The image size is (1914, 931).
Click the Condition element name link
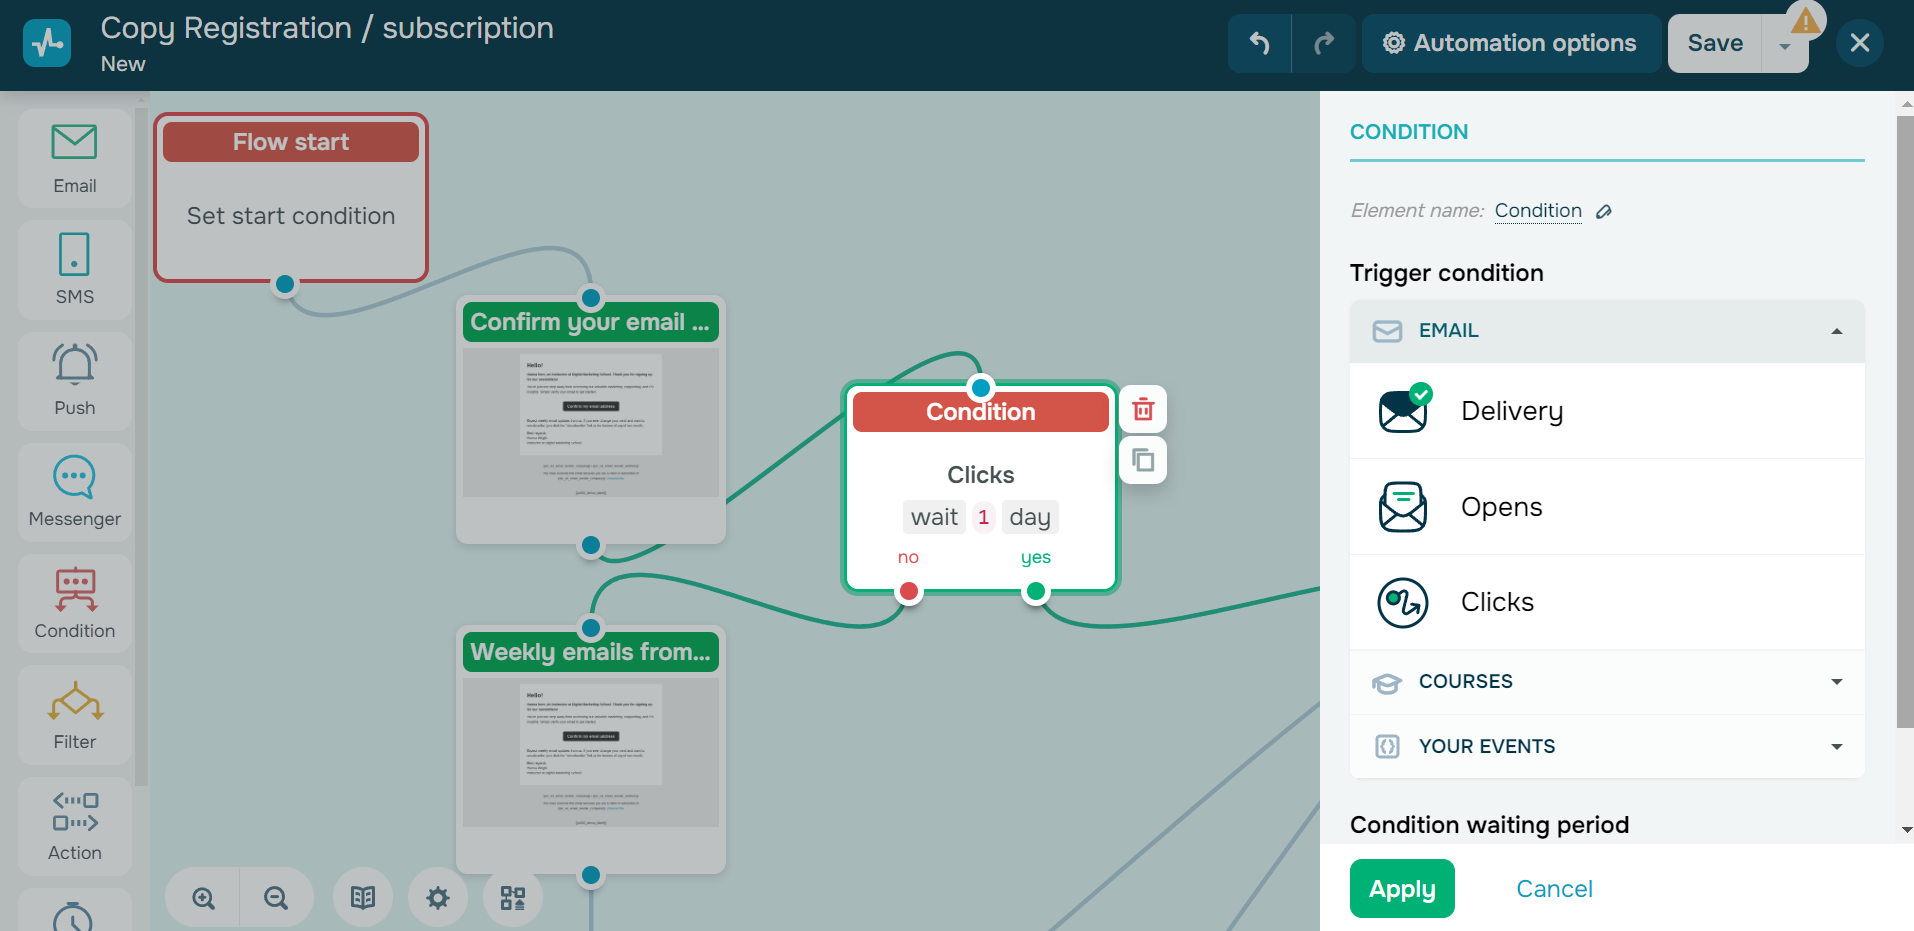[1538, 211]
